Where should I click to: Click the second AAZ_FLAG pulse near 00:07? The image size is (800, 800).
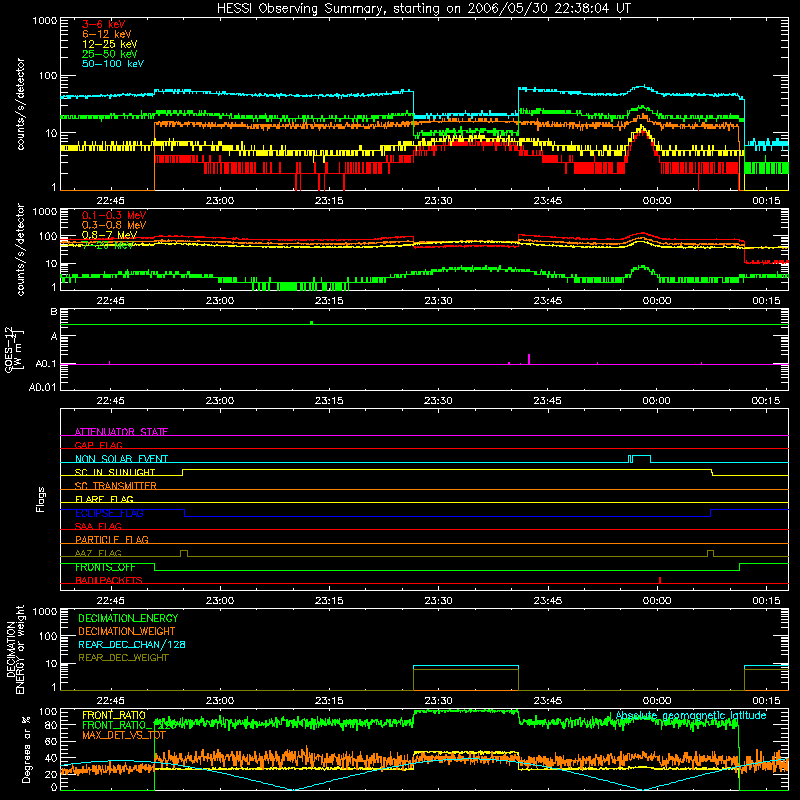pyautogui.click(x=710, y=554)
